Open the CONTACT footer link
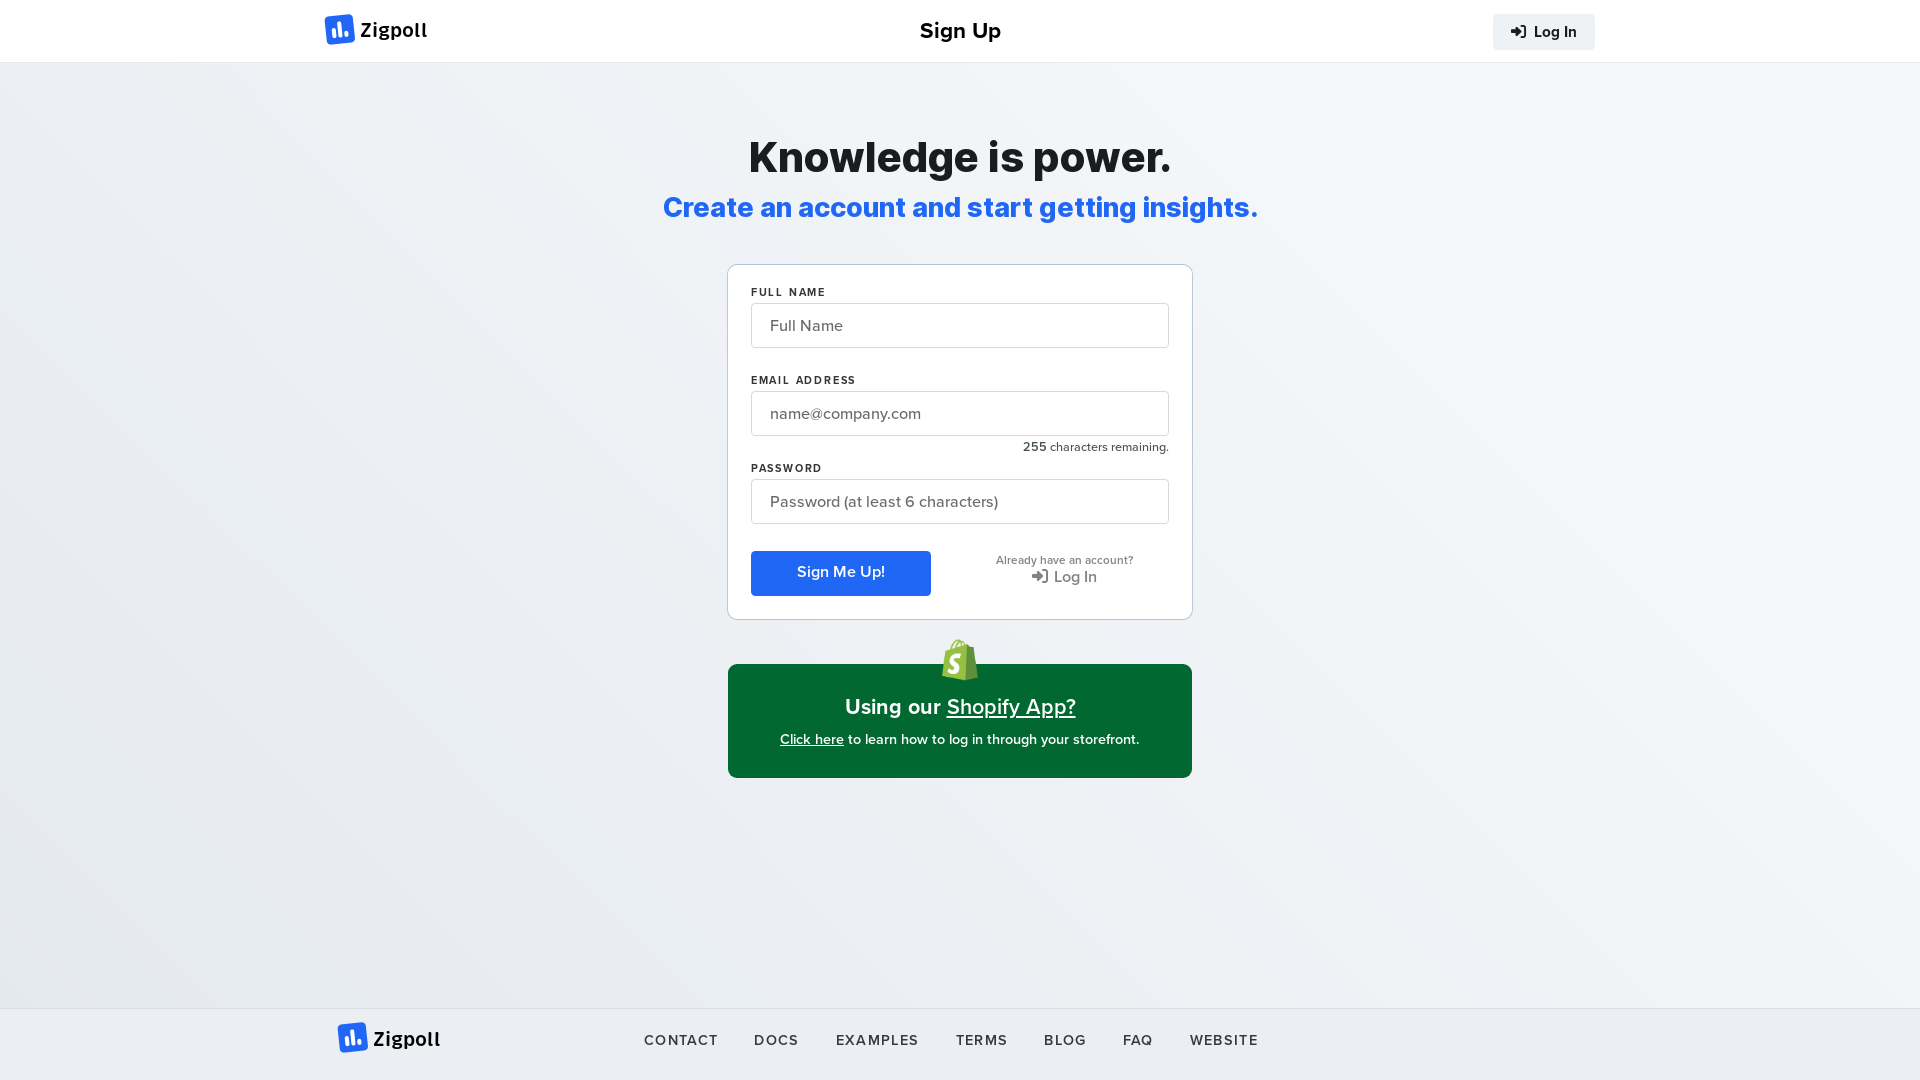 point(681,1040)
